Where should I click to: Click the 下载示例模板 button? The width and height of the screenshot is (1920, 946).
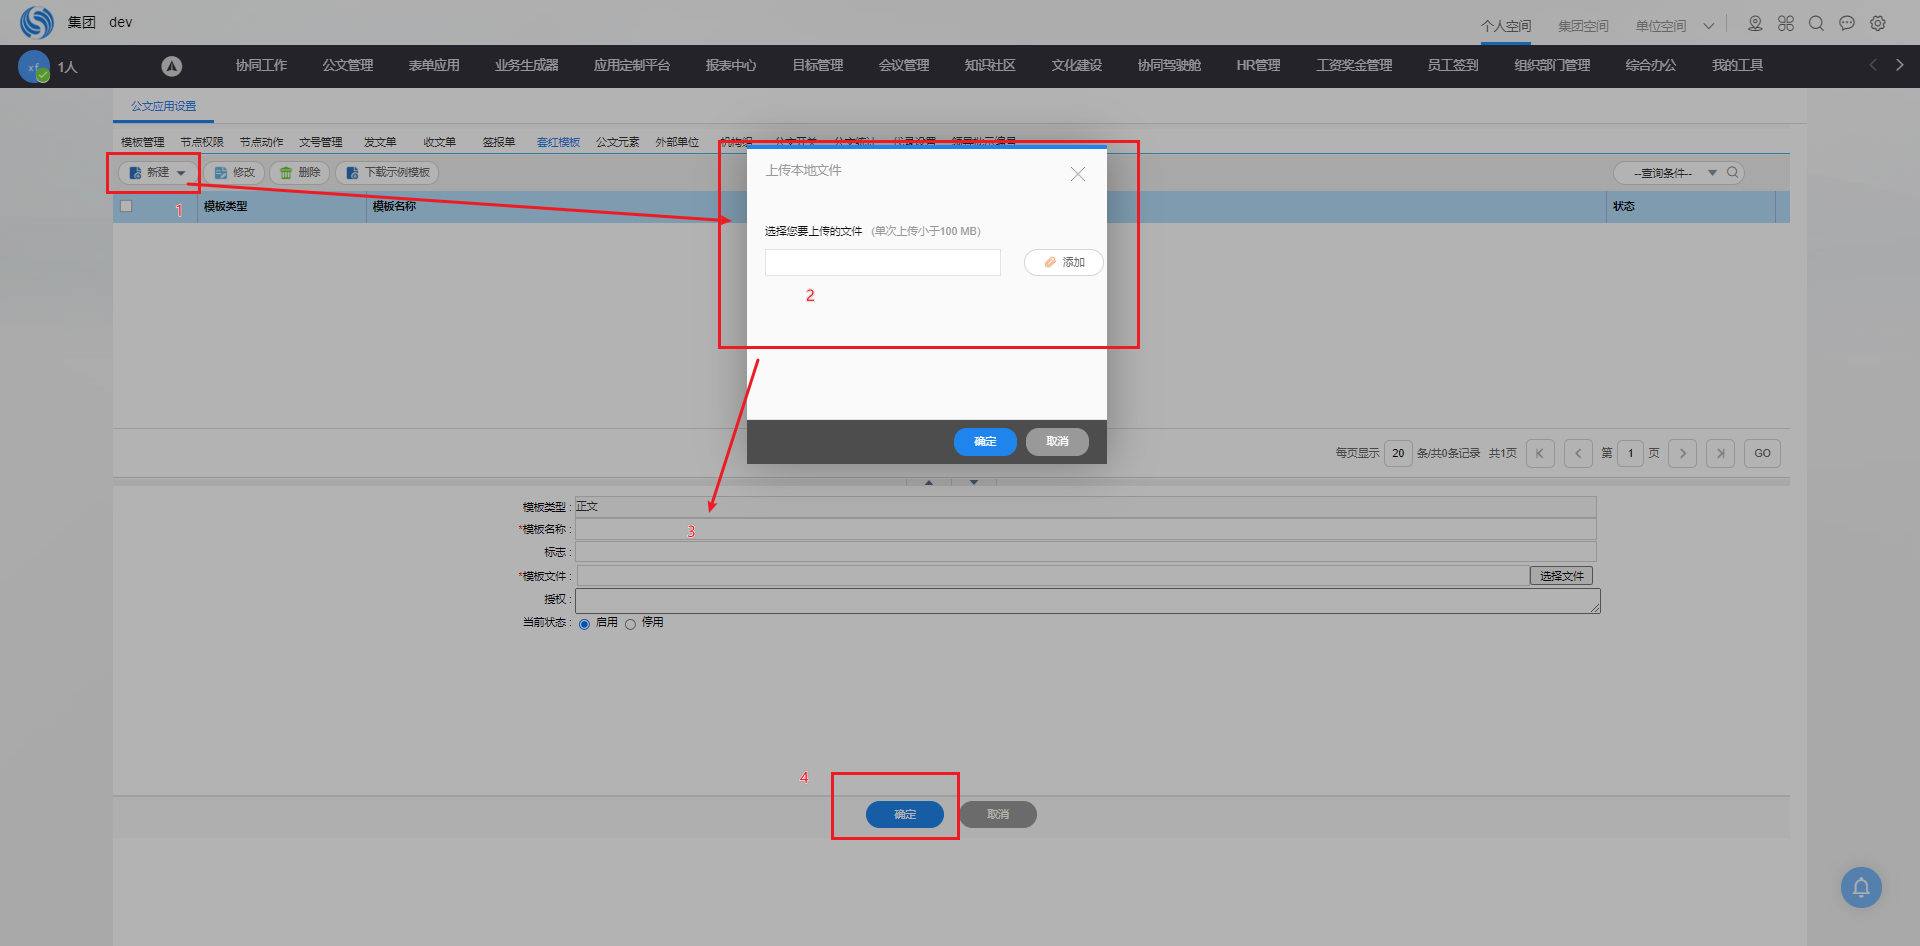click(x=387, y=173)
